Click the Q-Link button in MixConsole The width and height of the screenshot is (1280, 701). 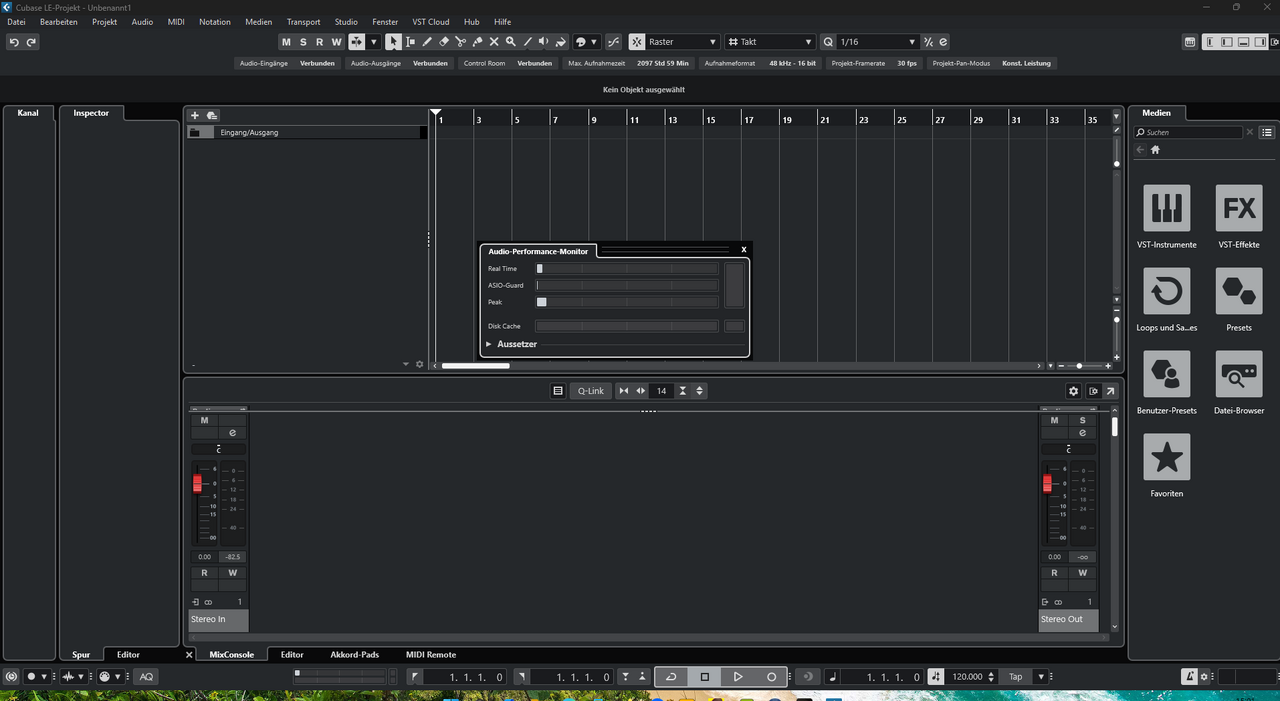(x=590, y=391)
